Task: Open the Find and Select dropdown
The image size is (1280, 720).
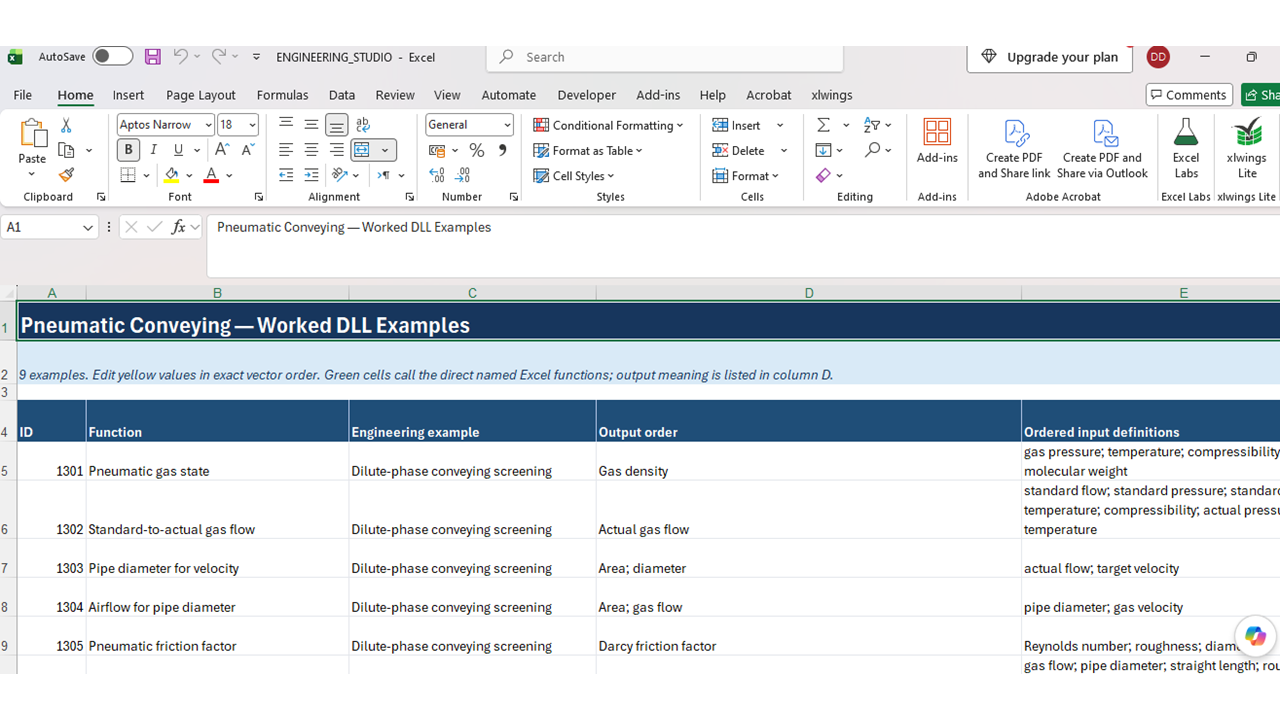Action: click(x=877, y=150)
